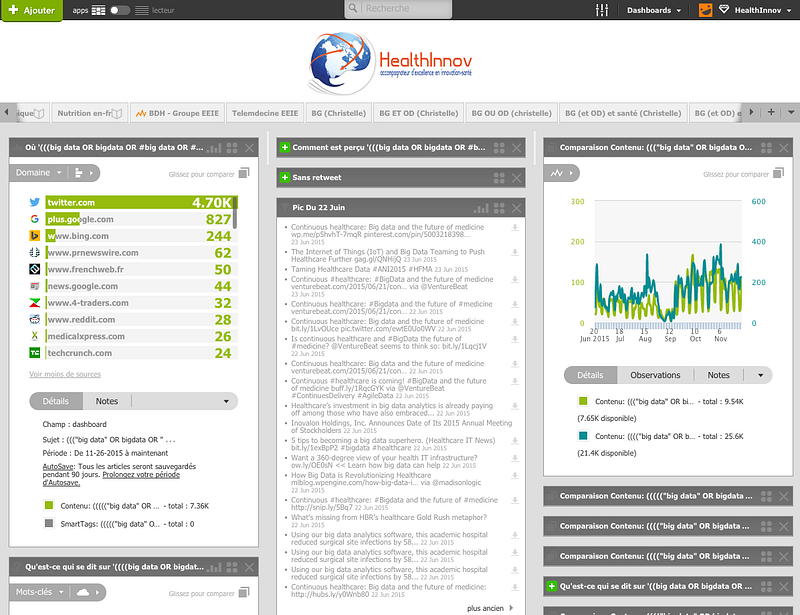Viewport: 800px width, 615px height.
Task: Click move handle of Pic Du 22 Juin widget
Action: (499, 208)
